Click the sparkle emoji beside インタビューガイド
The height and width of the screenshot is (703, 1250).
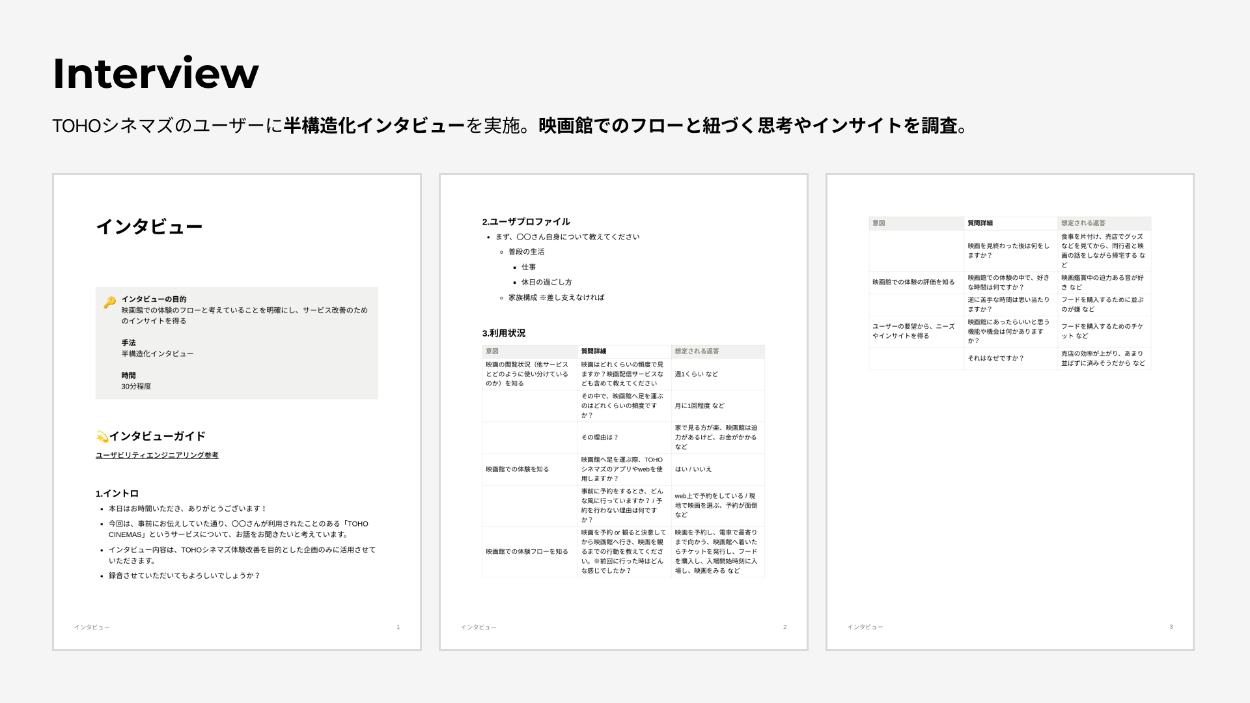tap(101, 436)
